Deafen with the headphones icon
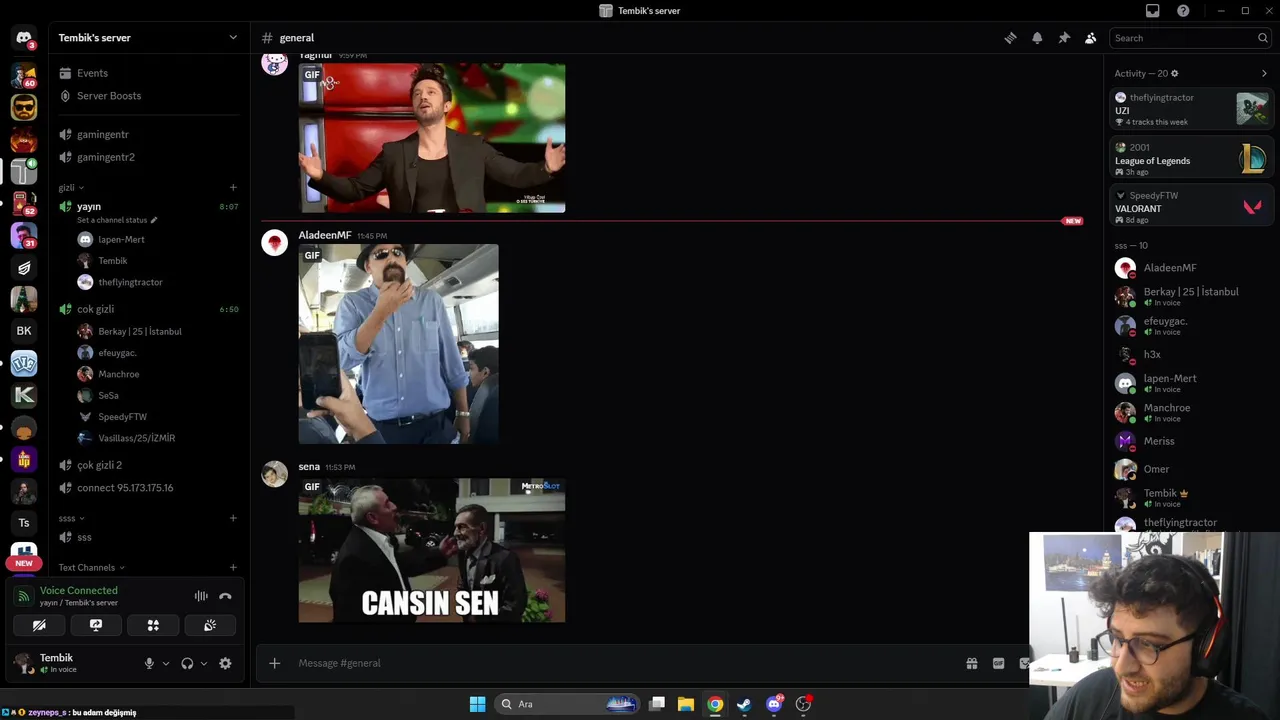This screenshot has height=720, width=1280. 187,663
